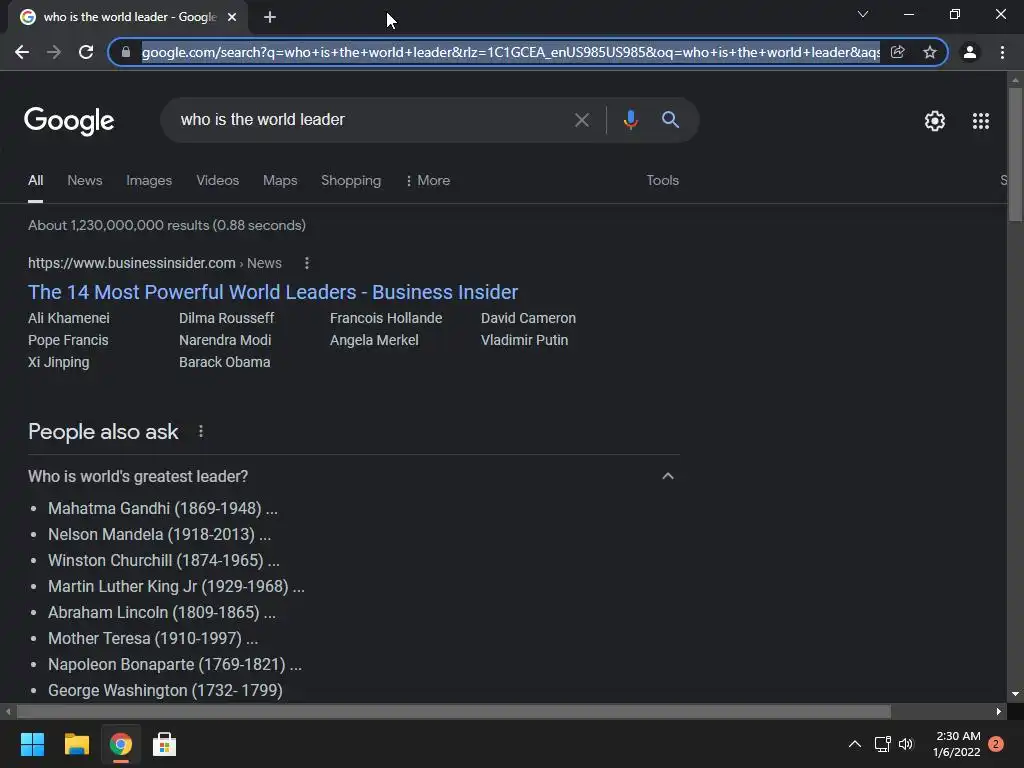Open Chrome's three-dot menu
Image resolution: width=1024 pixels, height=768 pixels.
1002,52
